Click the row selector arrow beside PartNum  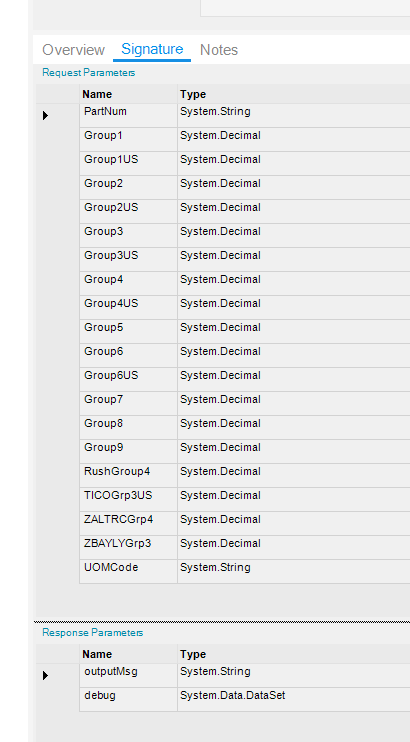click(45, 115)
